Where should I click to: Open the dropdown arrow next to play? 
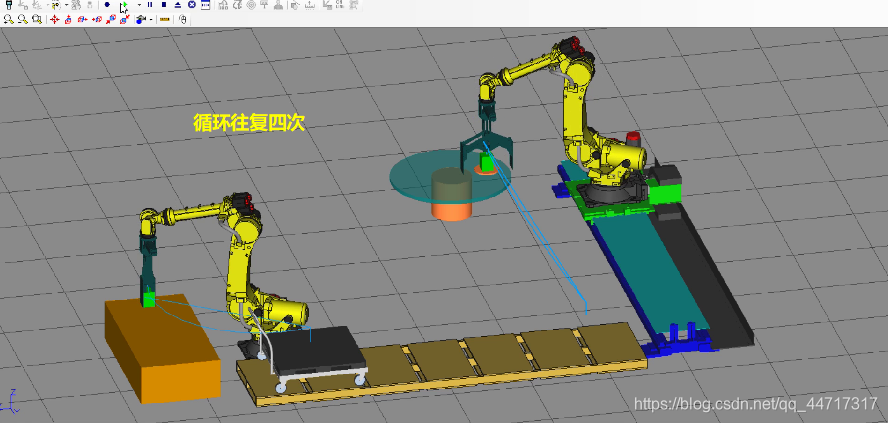point(139,5)
